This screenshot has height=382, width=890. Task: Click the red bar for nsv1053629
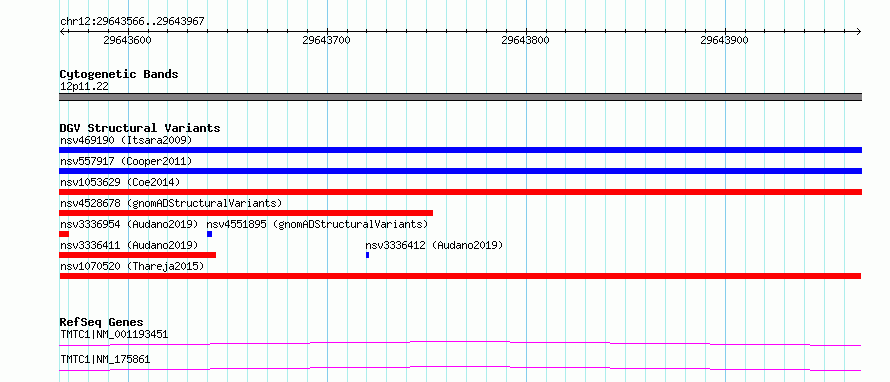(460, 192)
